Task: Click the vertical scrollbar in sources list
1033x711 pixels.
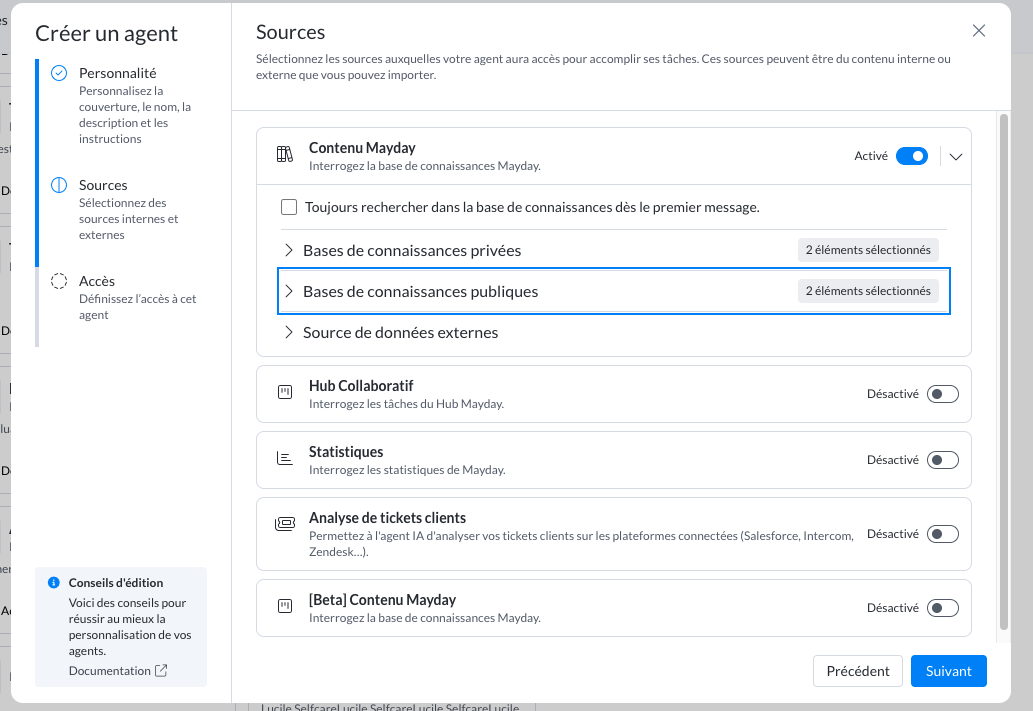Action: [x=1003, y=370]
